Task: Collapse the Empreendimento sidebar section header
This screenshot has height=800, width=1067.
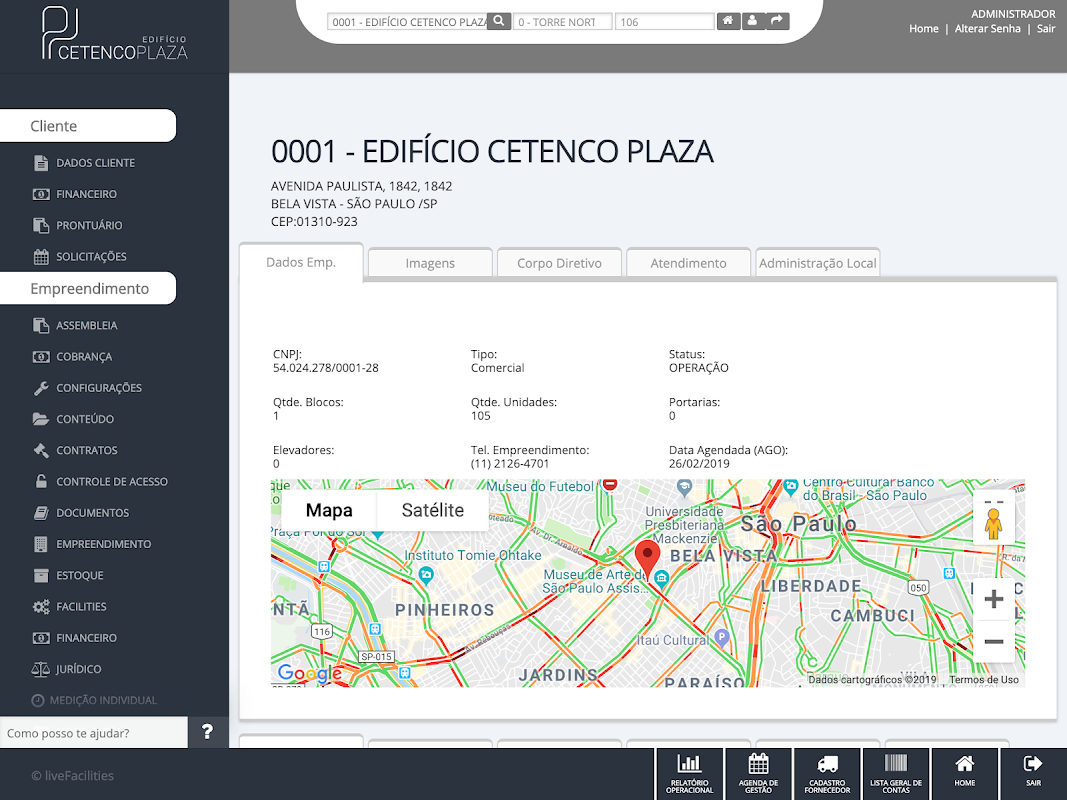Action: click(88, 288)
